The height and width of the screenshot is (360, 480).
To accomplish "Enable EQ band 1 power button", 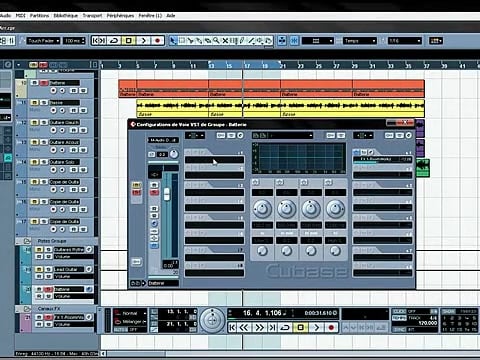I will click(255, 182).
